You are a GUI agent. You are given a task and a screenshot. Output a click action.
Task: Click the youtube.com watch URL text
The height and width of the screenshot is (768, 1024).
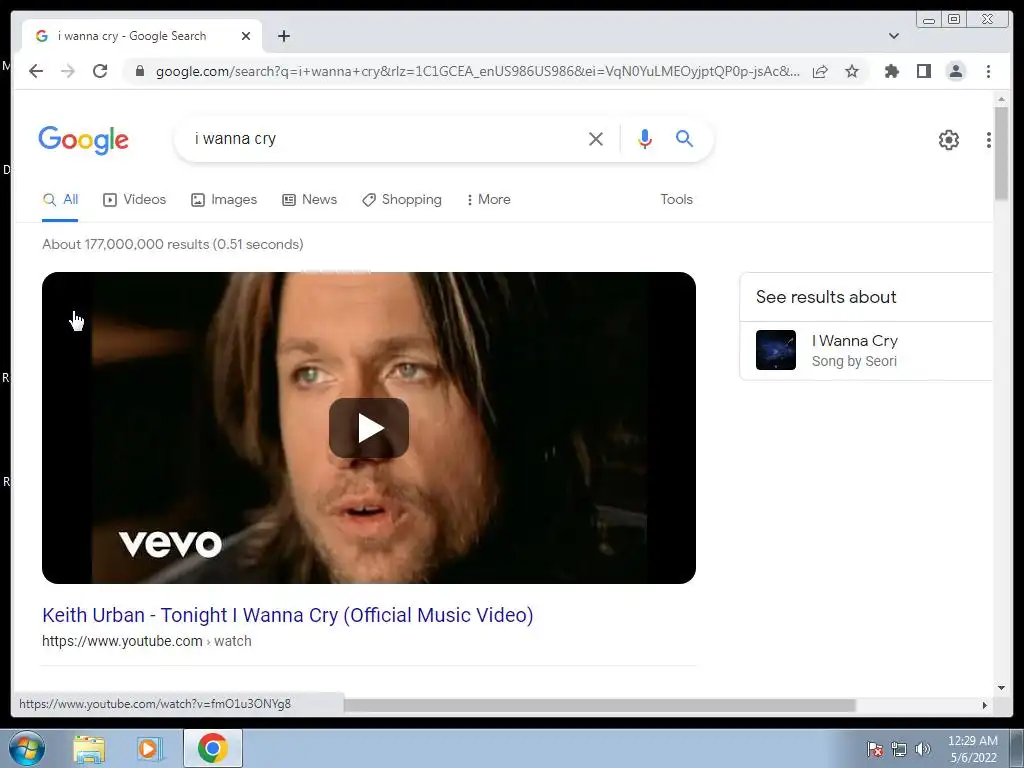tap(146, 641)
